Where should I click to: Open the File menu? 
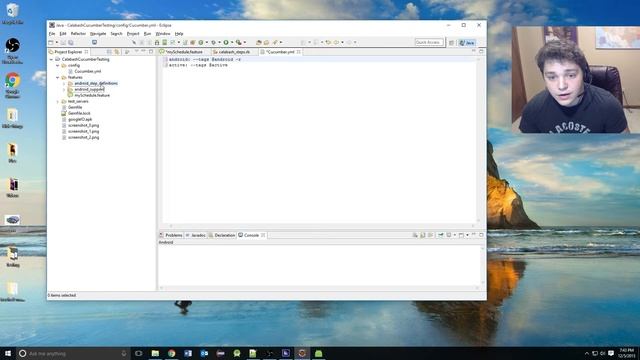(52, 33)
